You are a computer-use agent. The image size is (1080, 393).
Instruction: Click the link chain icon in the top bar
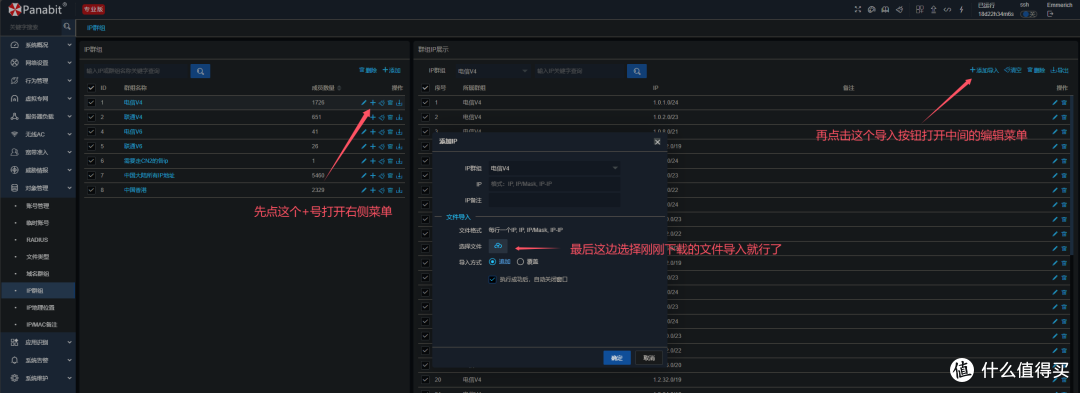coord(946,10)
